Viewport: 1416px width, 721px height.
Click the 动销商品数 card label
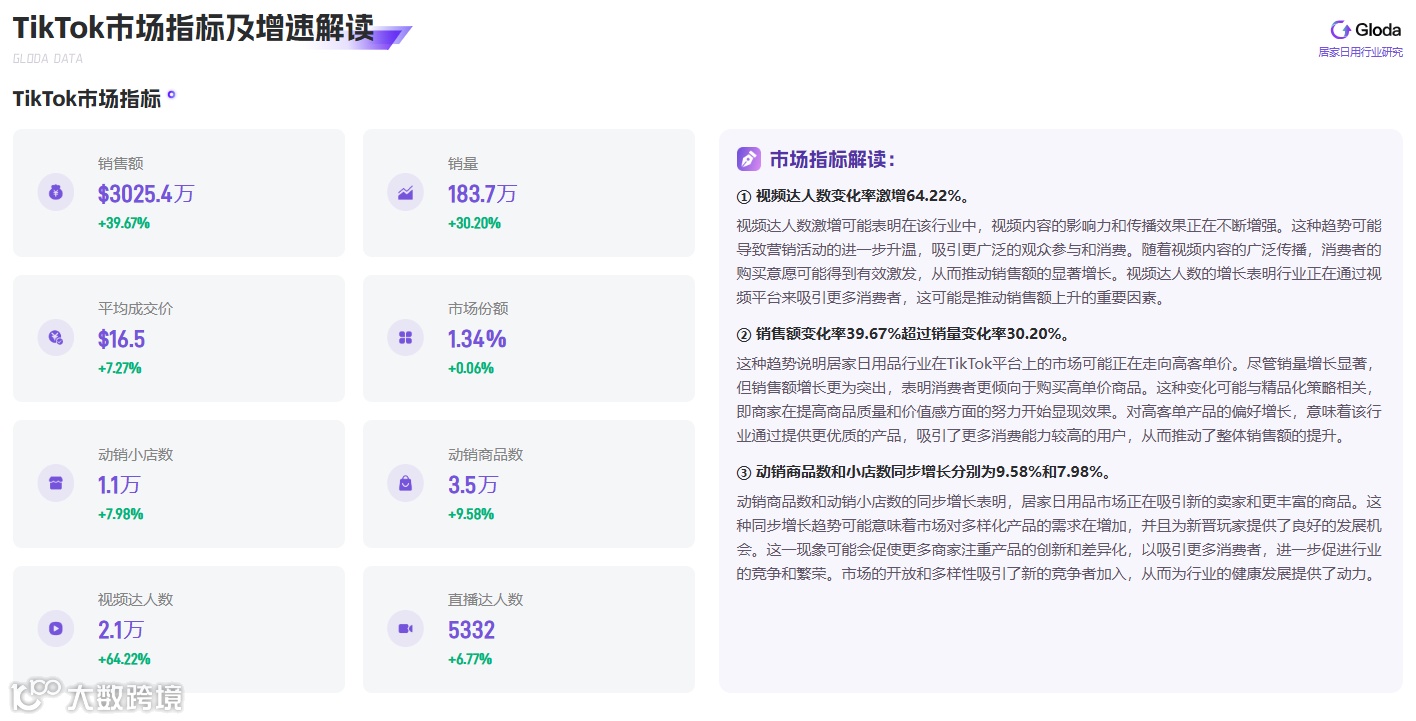[x=485, y=454]
